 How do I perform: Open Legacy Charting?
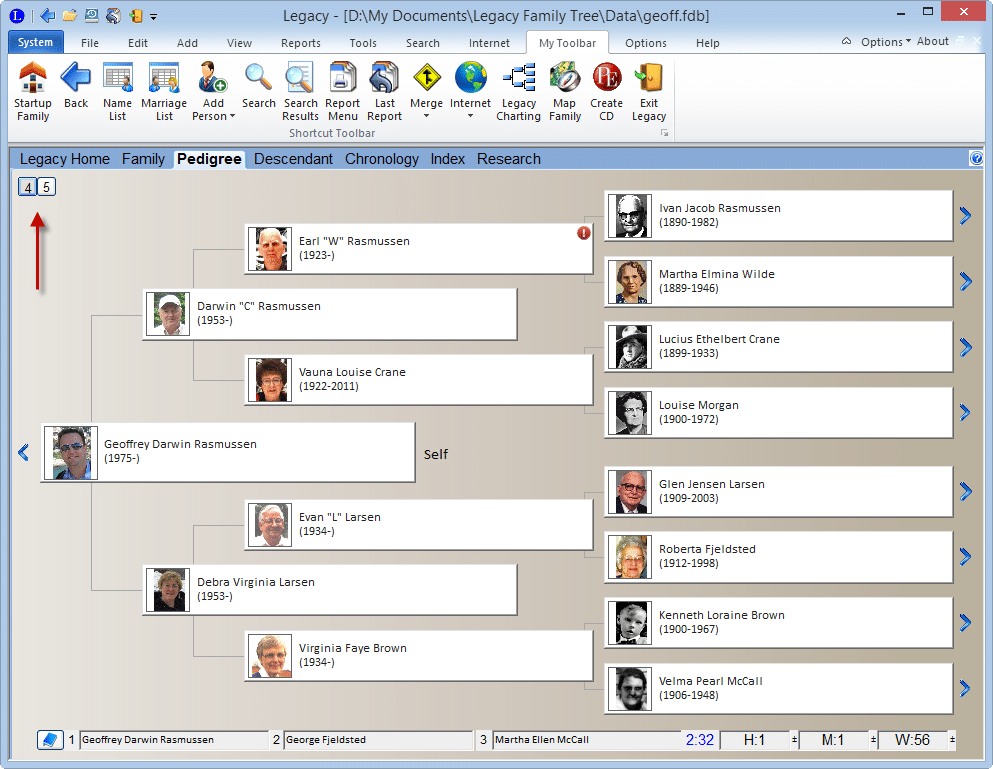click(x=519, y=91)
